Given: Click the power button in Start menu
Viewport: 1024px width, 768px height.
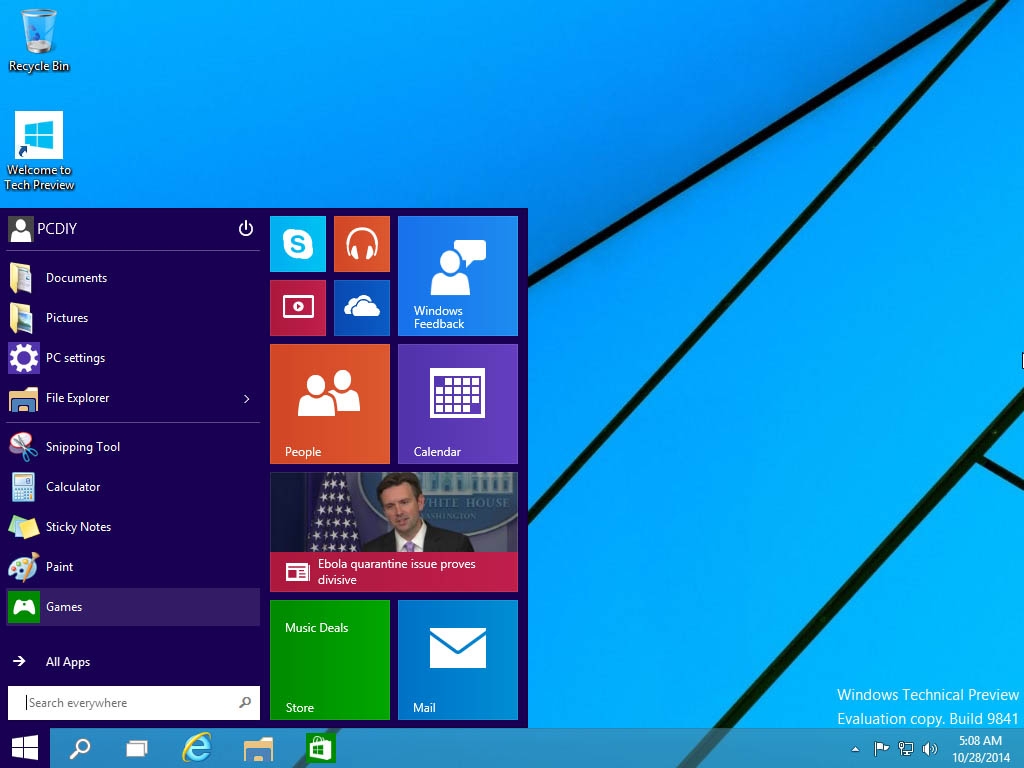Looking at the screenshot, I should coord(246,228).
